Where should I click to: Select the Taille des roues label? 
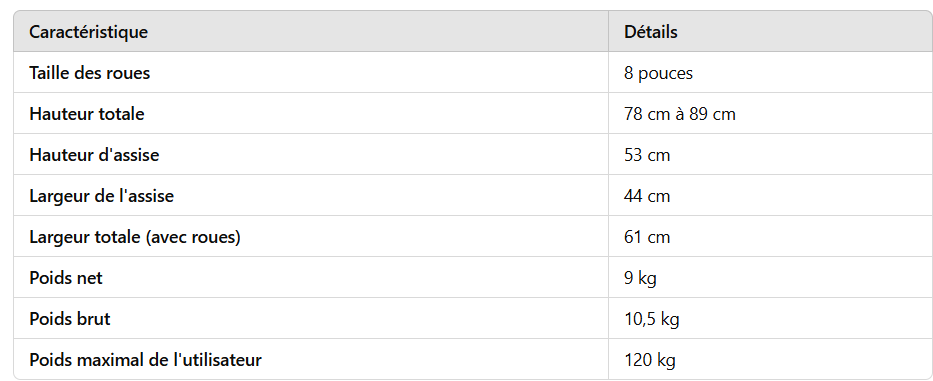pyautogui.click(x=89, y=73)
